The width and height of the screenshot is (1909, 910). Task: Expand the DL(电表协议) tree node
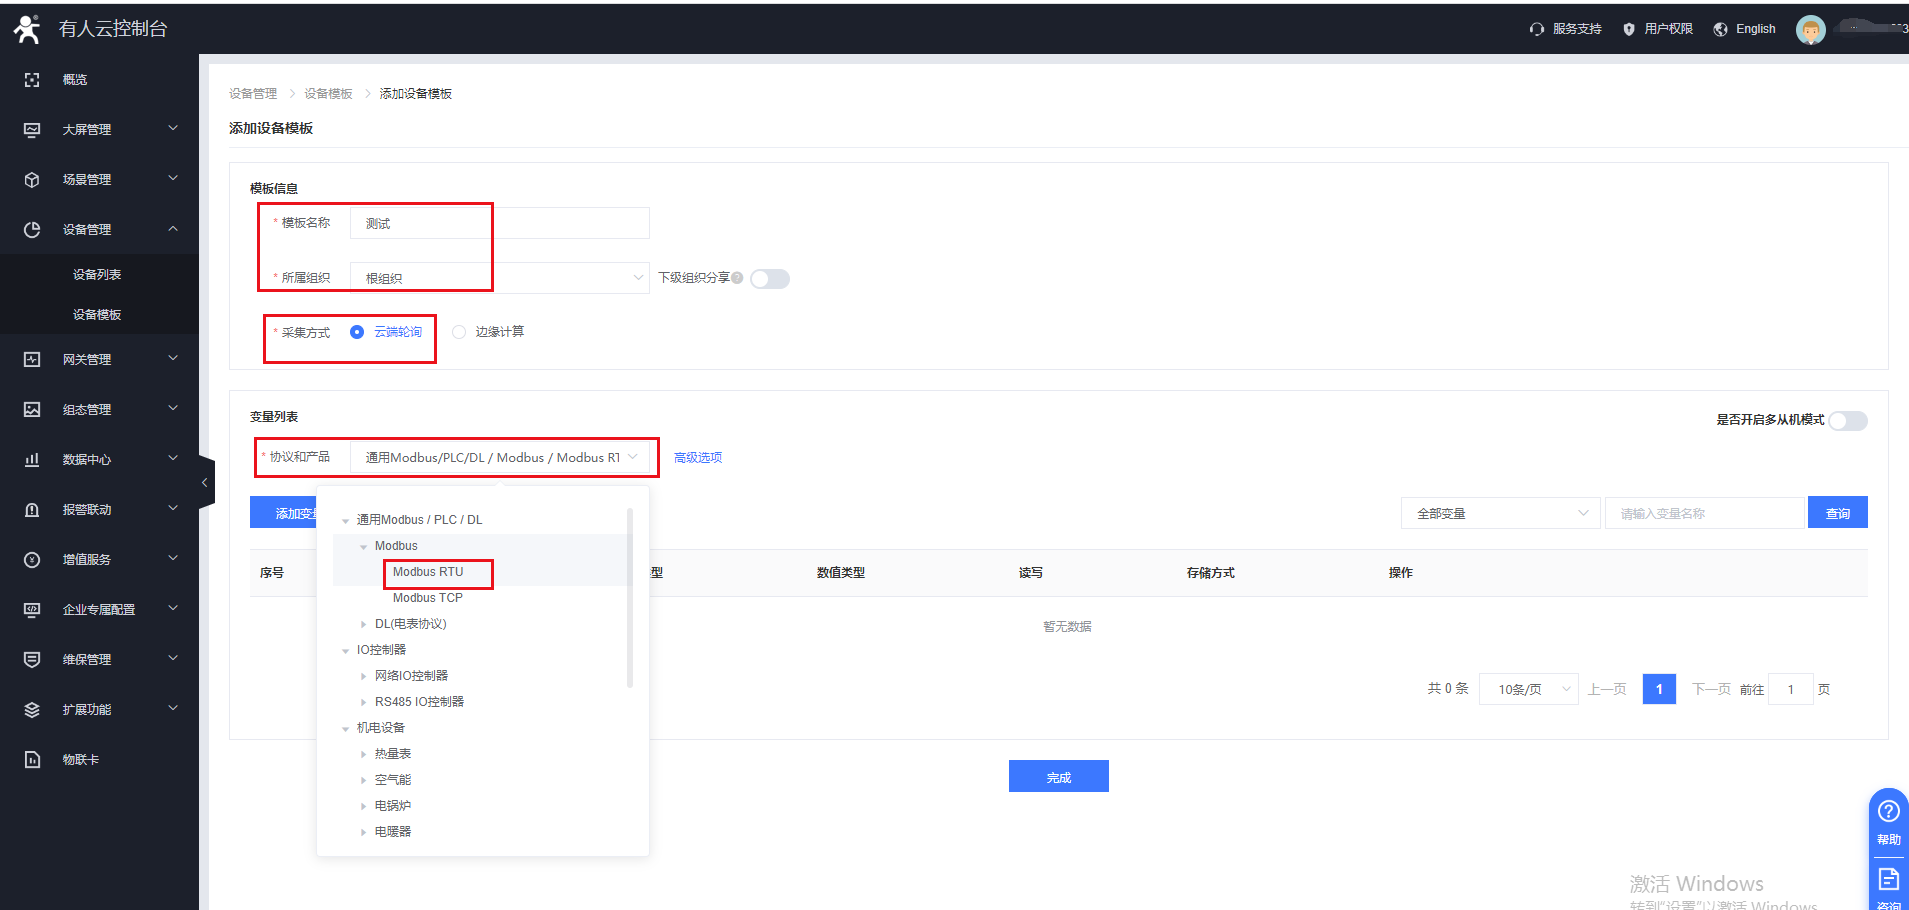[x=364, y=624]
